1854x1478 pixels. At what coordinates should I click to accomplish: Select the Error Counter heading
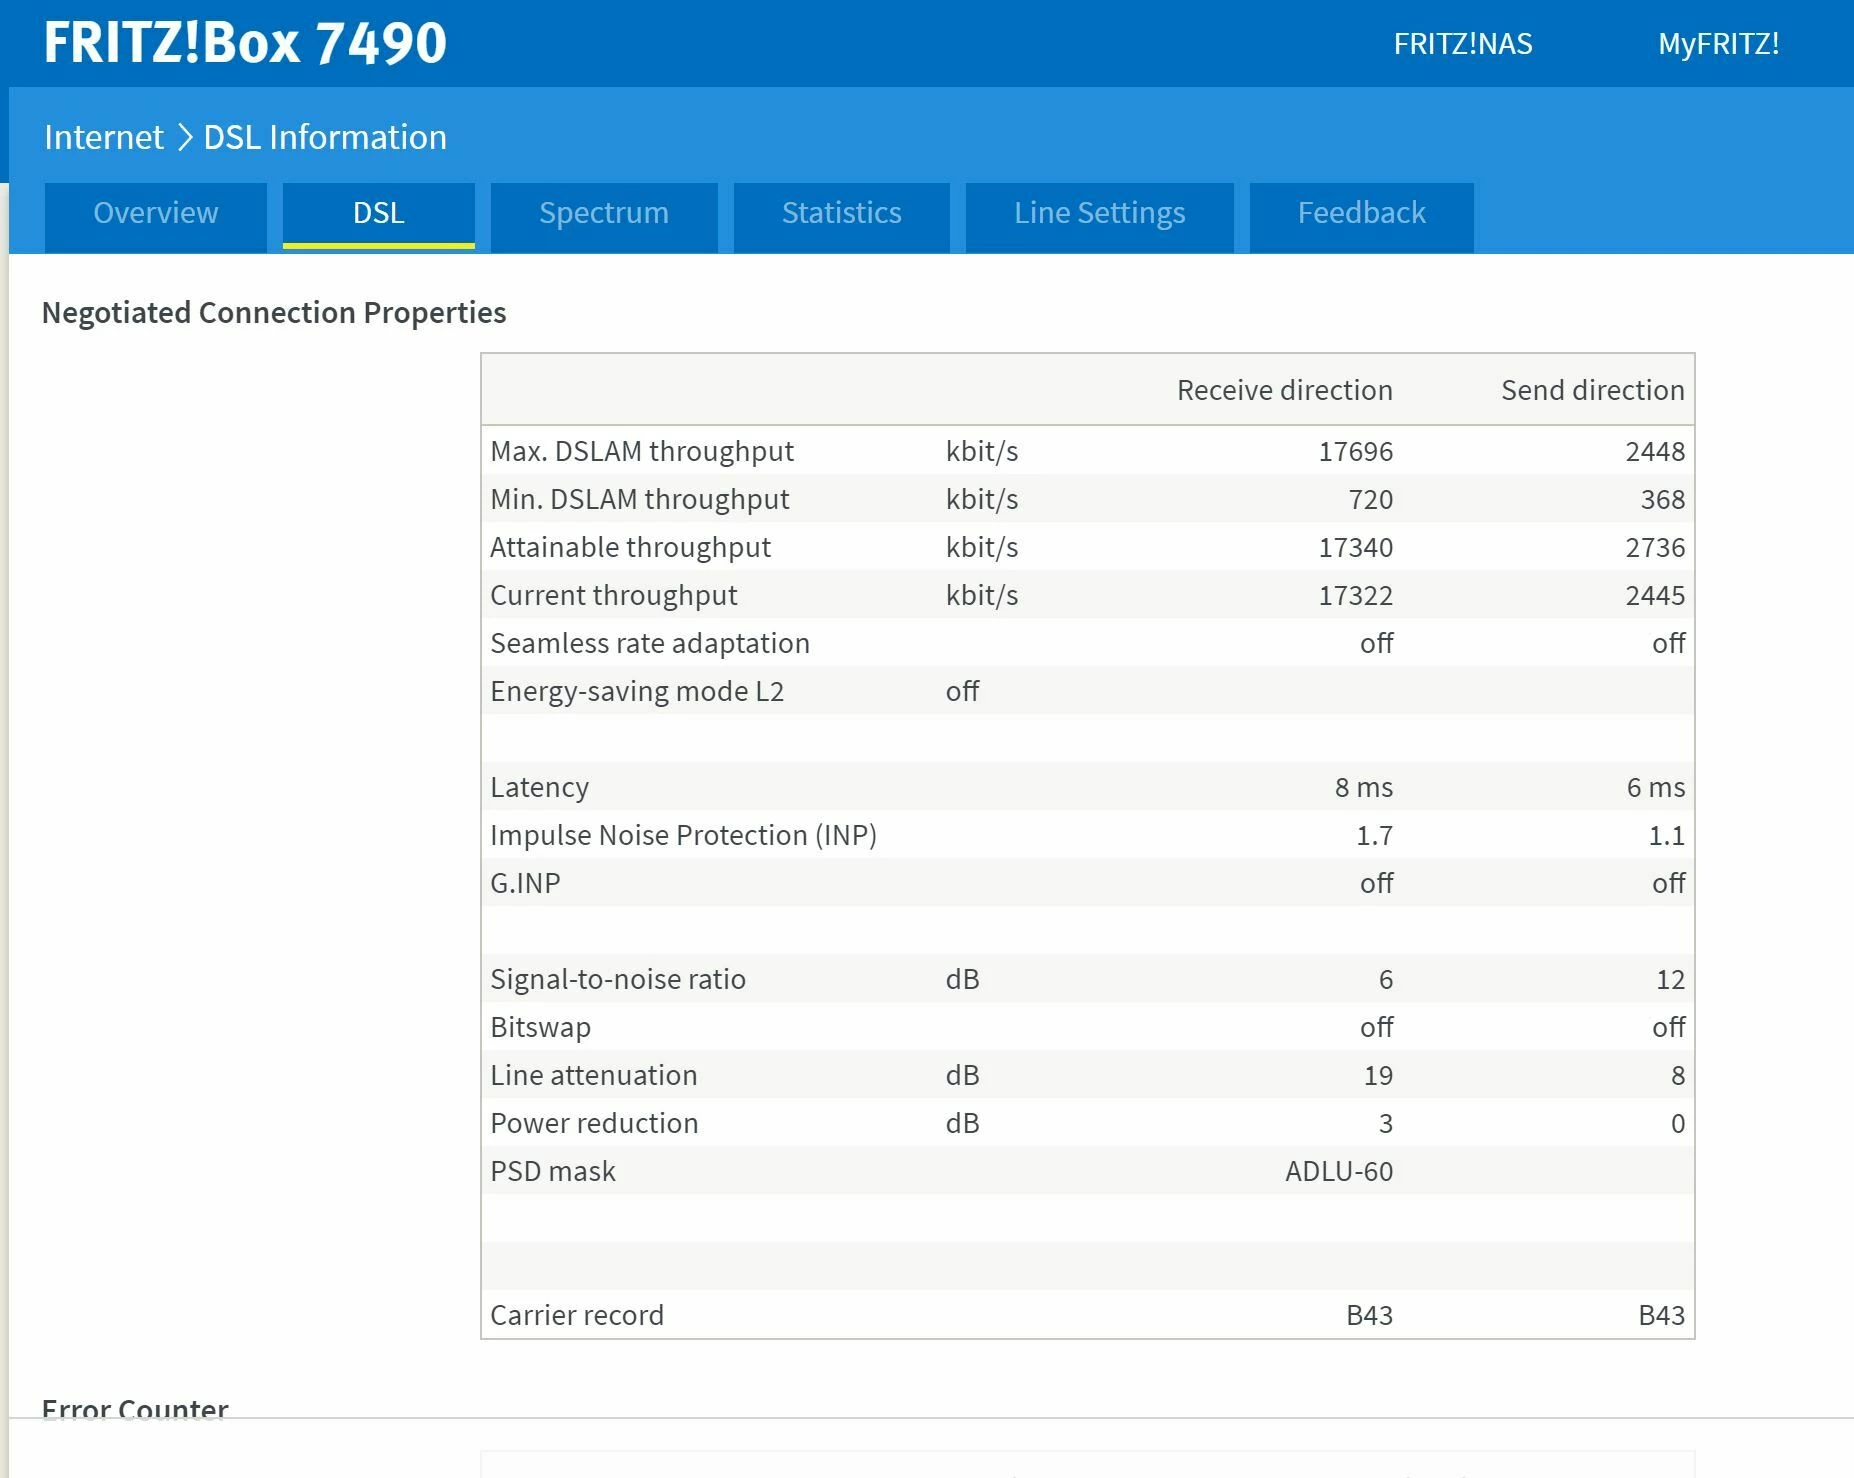click(135, 1408)
